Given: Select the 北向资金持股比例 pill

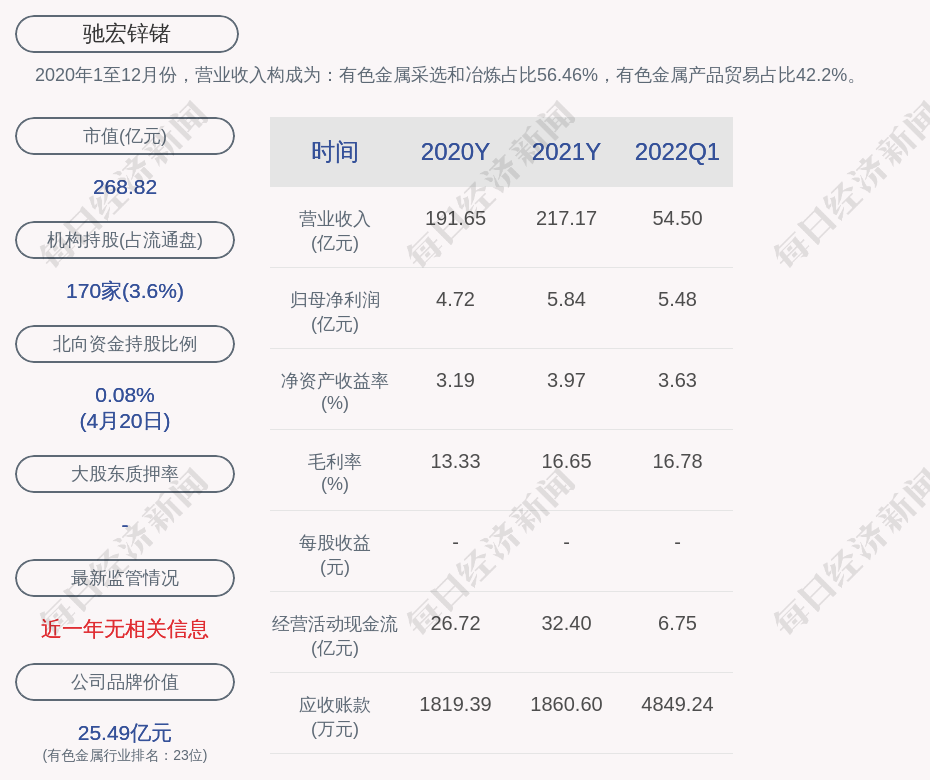Looking at the screenshot, I should click(x=125, y=344).
